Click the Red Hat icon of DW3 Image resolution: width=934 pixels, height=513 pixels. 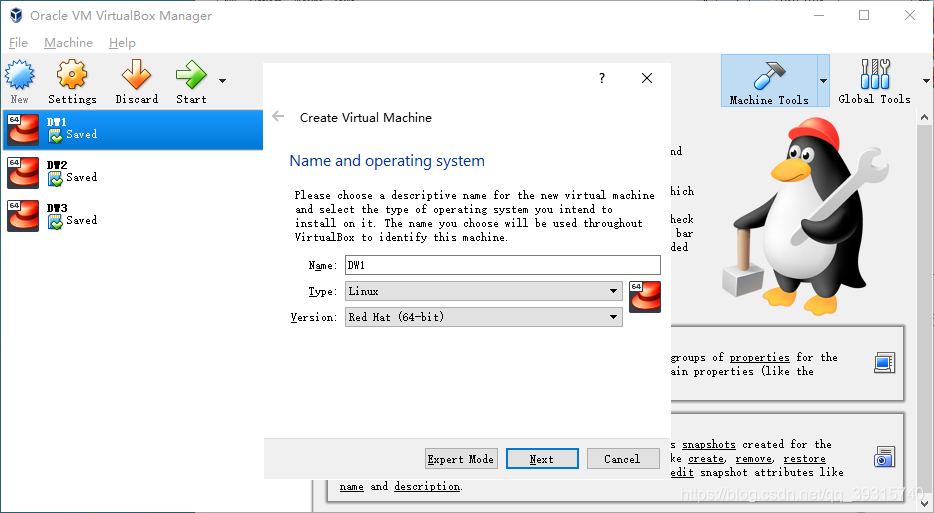(x=23, y=216)
